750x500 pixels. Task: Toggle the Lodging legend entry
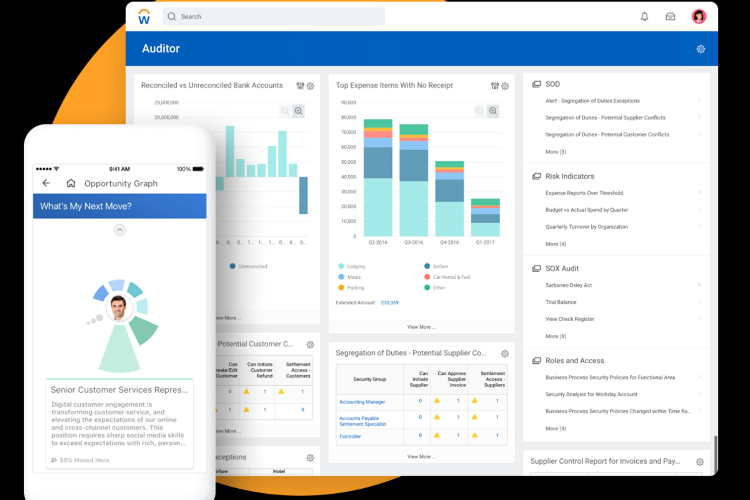pos(352,266)
